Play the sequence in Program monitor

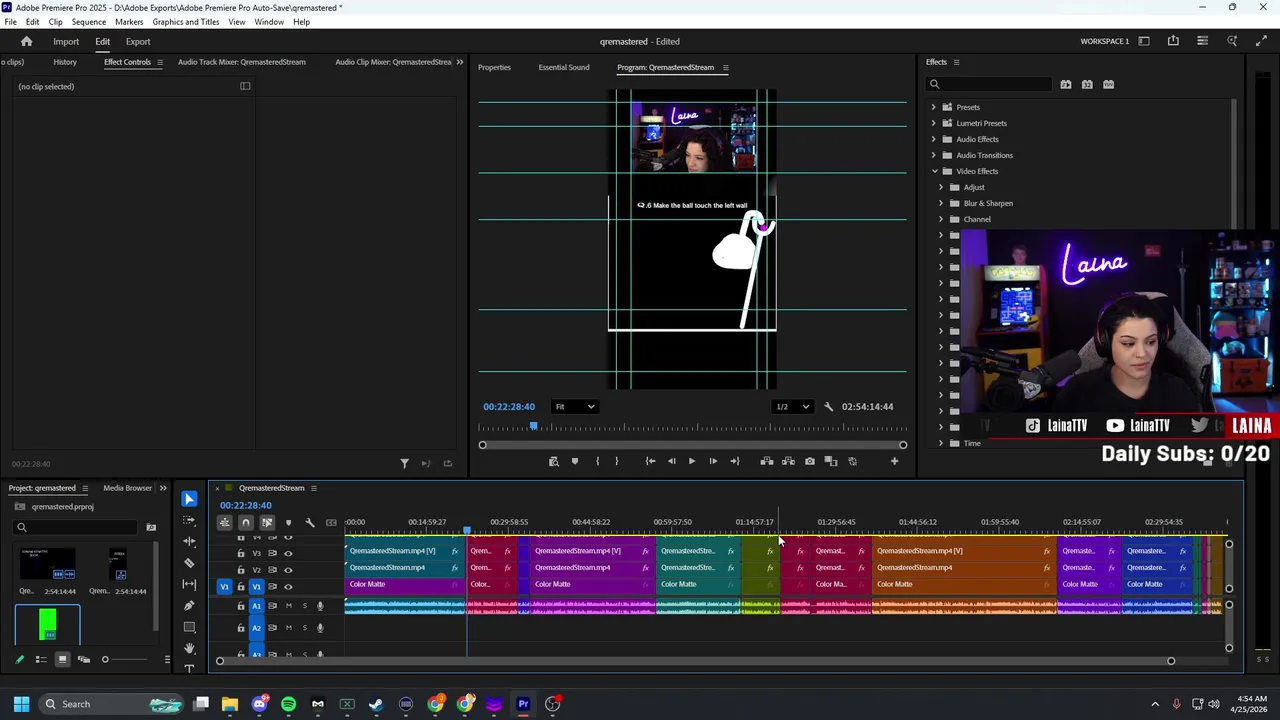click(x=692, y=461)
